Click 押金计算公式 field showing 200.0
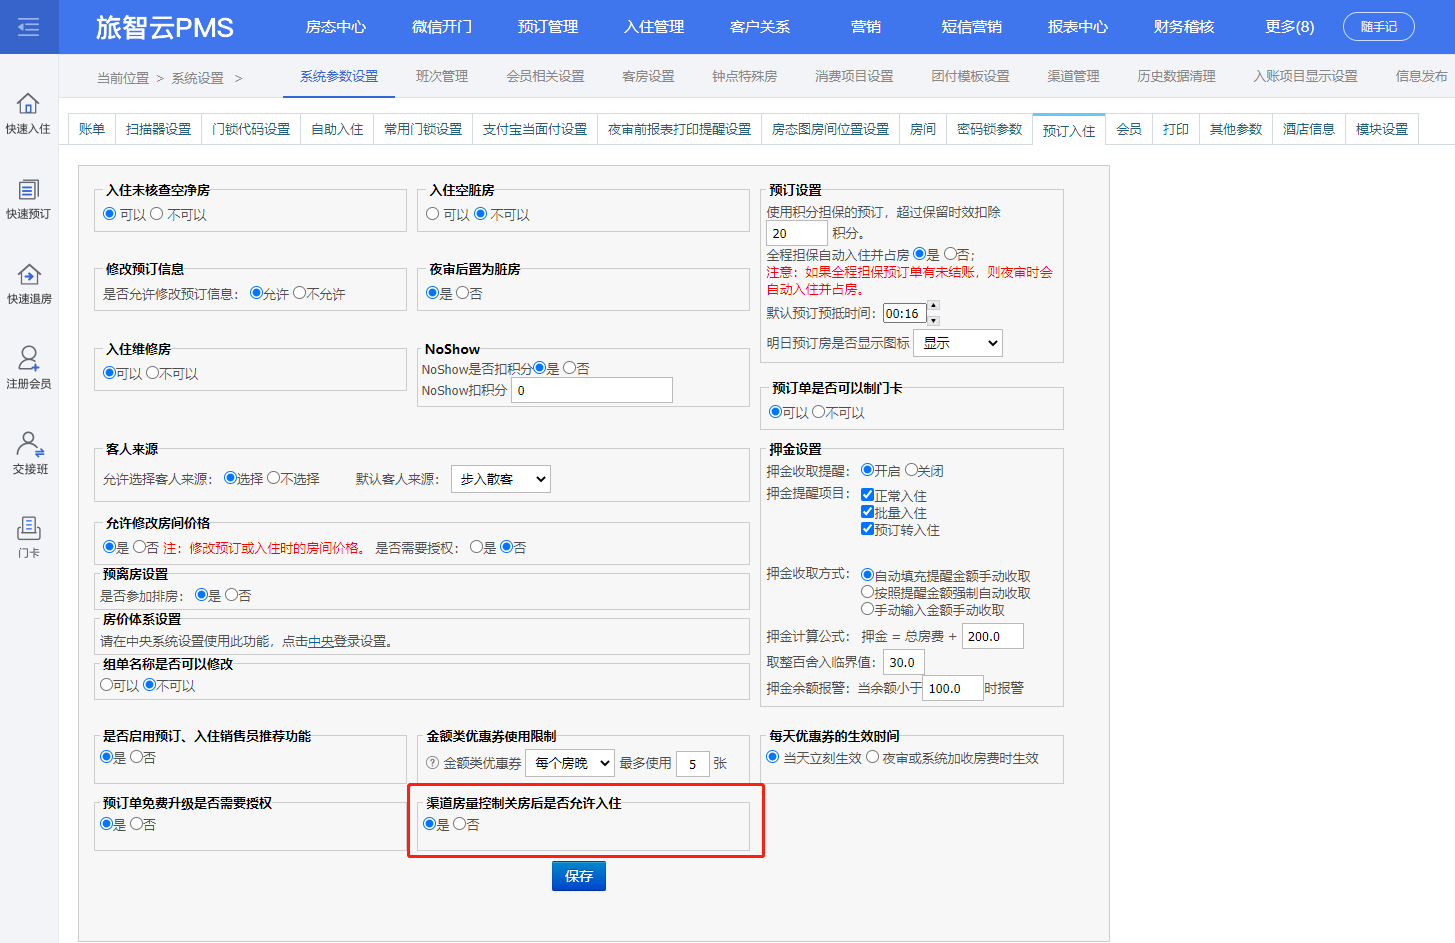 [x=993, y=636]
